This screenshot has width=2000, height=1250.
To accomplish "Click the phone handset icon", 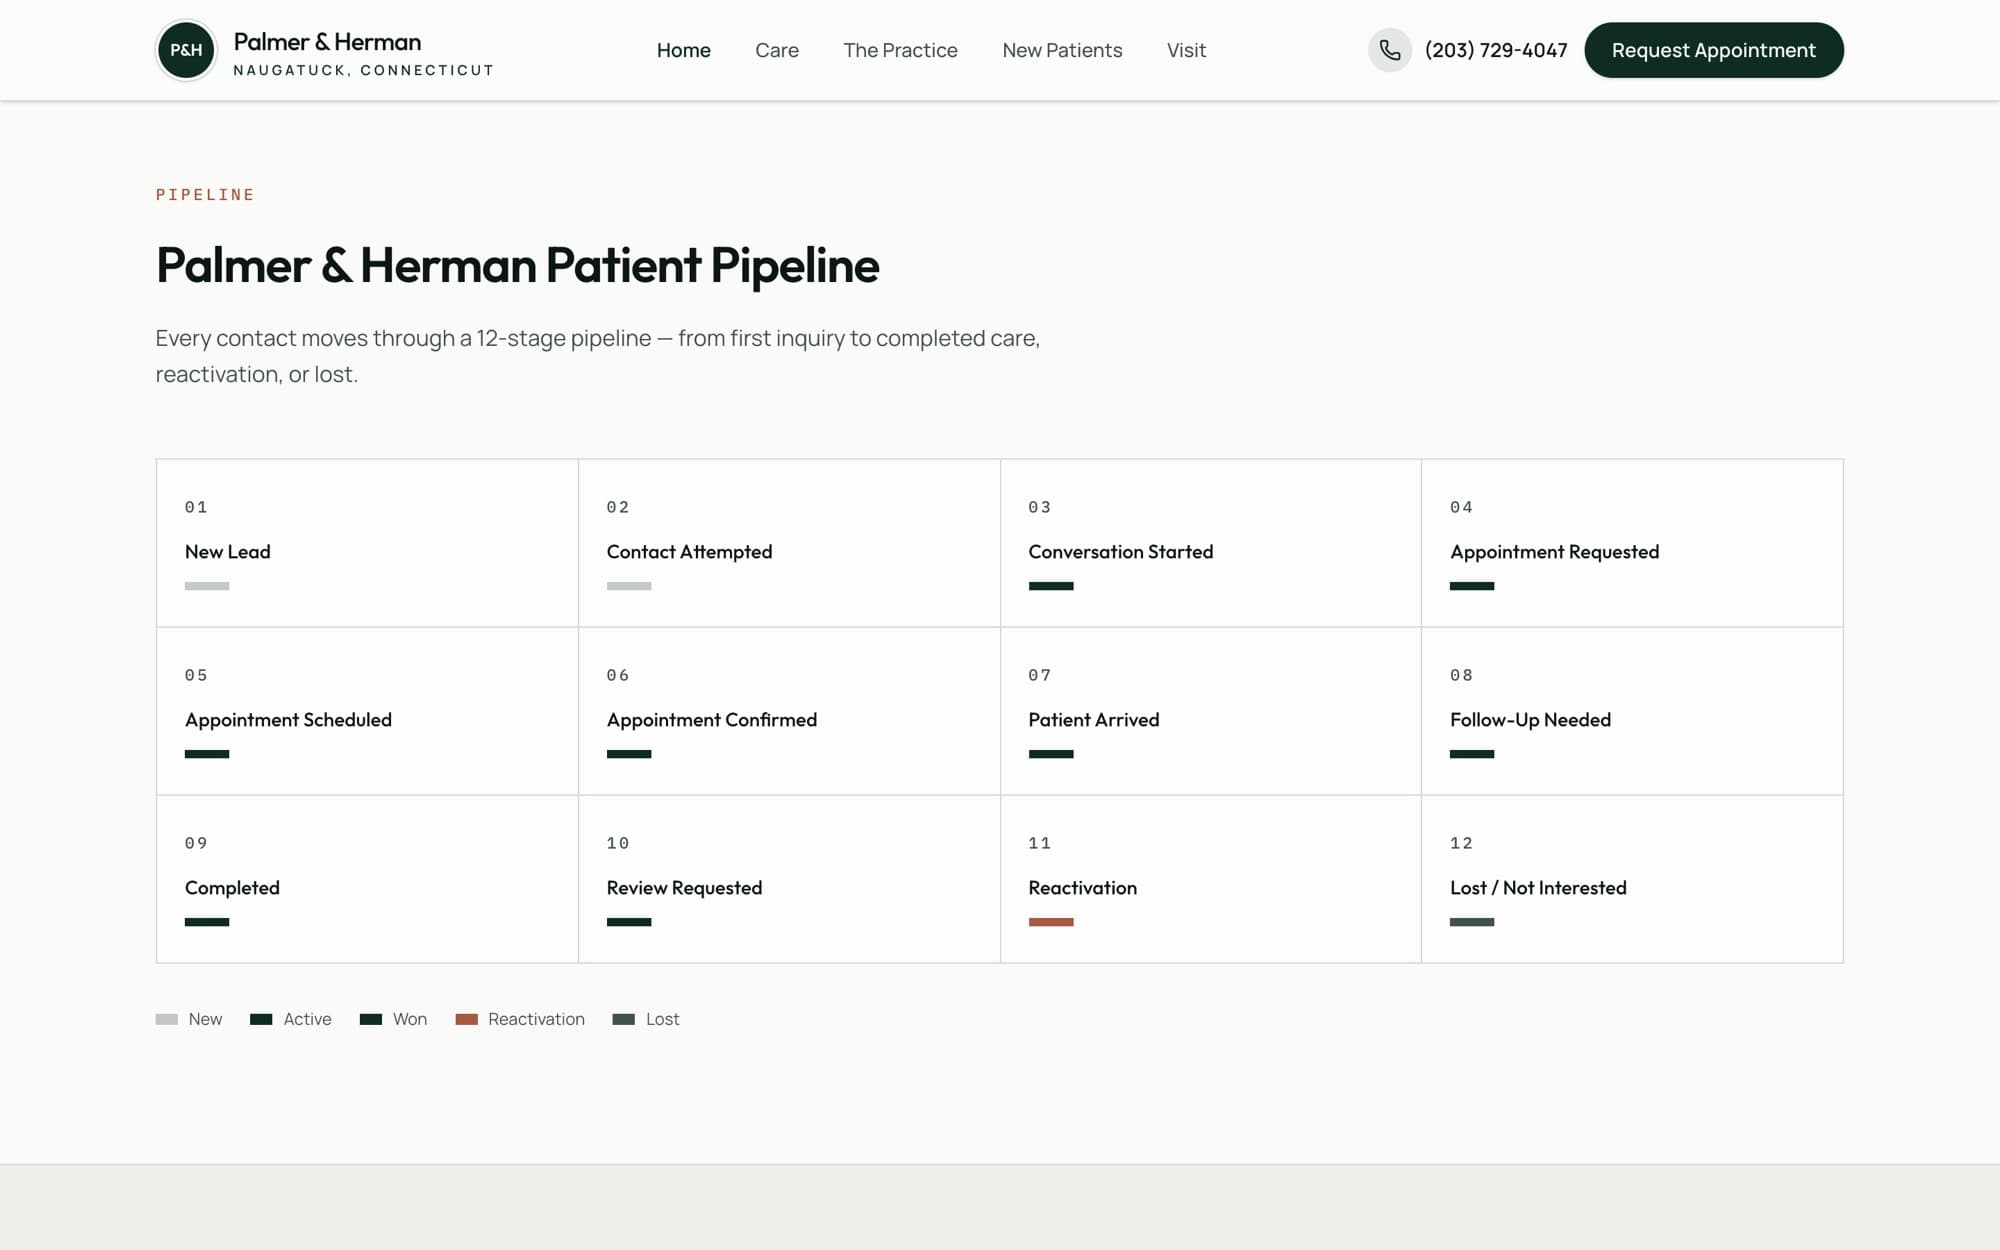I will tap(1390, 50).
